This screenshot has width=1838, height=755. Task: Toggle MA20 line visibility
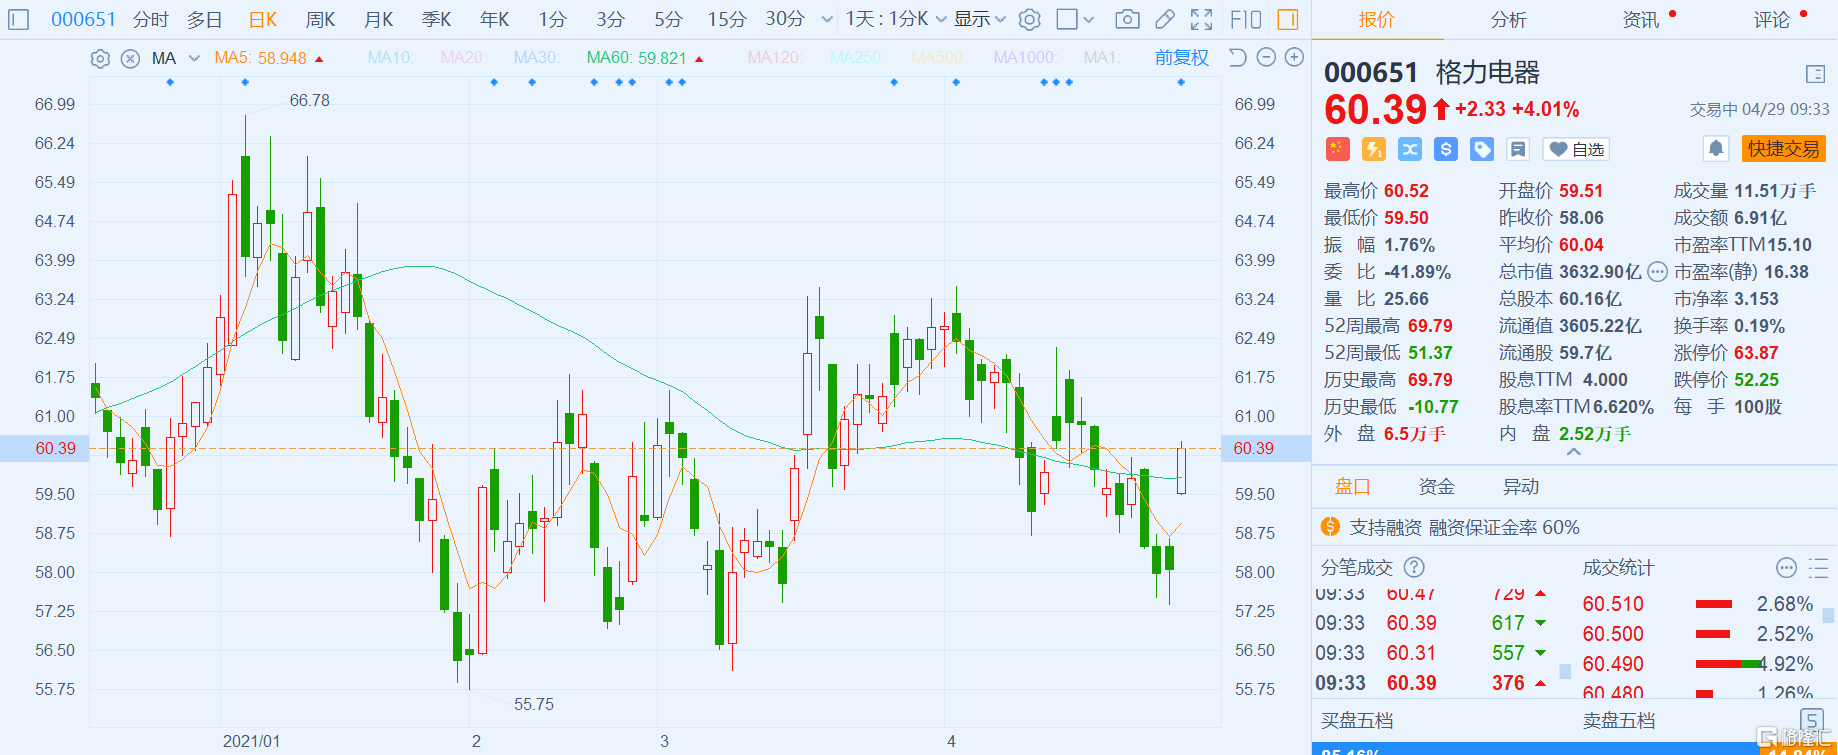coord(462,58)
